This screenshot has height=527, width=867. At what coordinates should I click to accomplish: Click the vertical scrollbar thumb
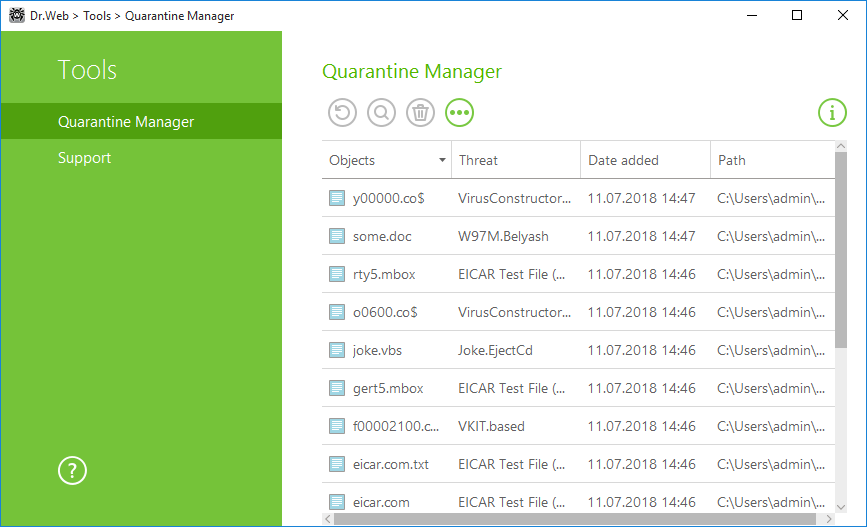[841, 250]
